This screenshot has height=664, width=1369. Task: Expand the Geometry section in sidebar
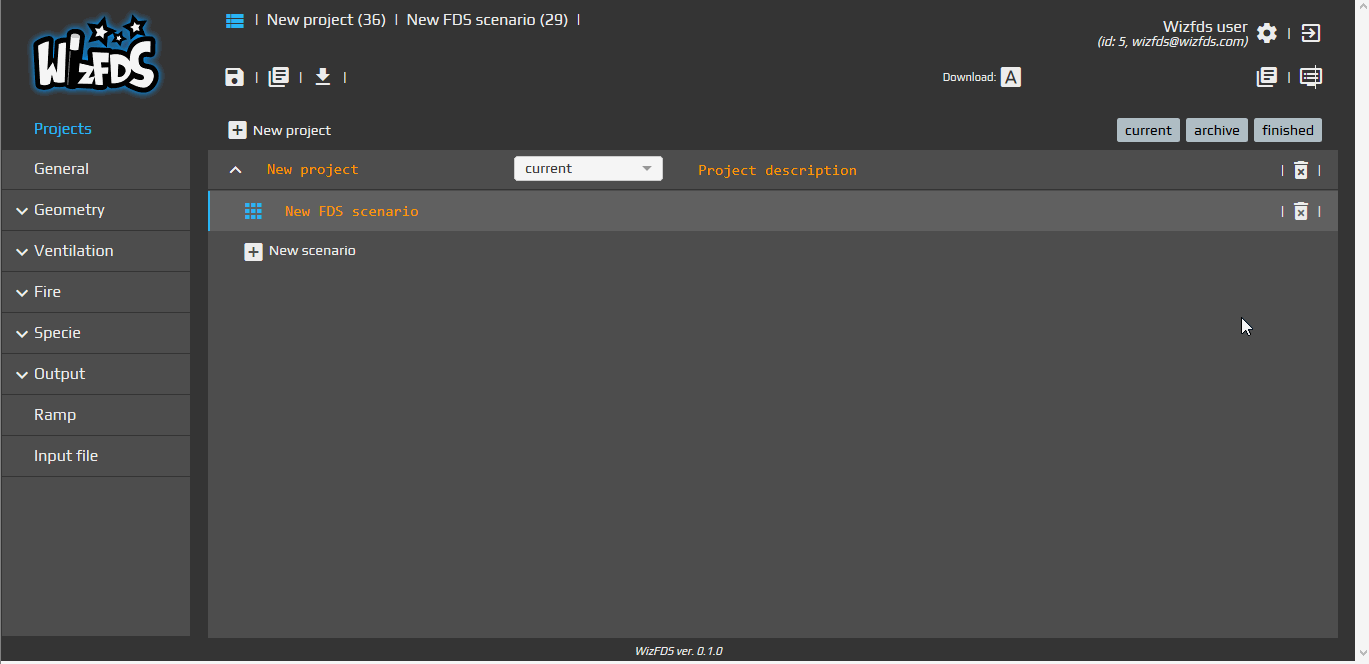pos(69,210)
